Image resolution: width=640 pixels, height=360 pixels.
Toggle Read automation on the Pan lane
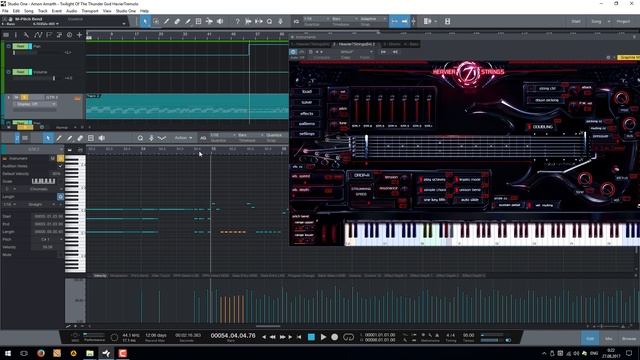(x=20, y=46)
